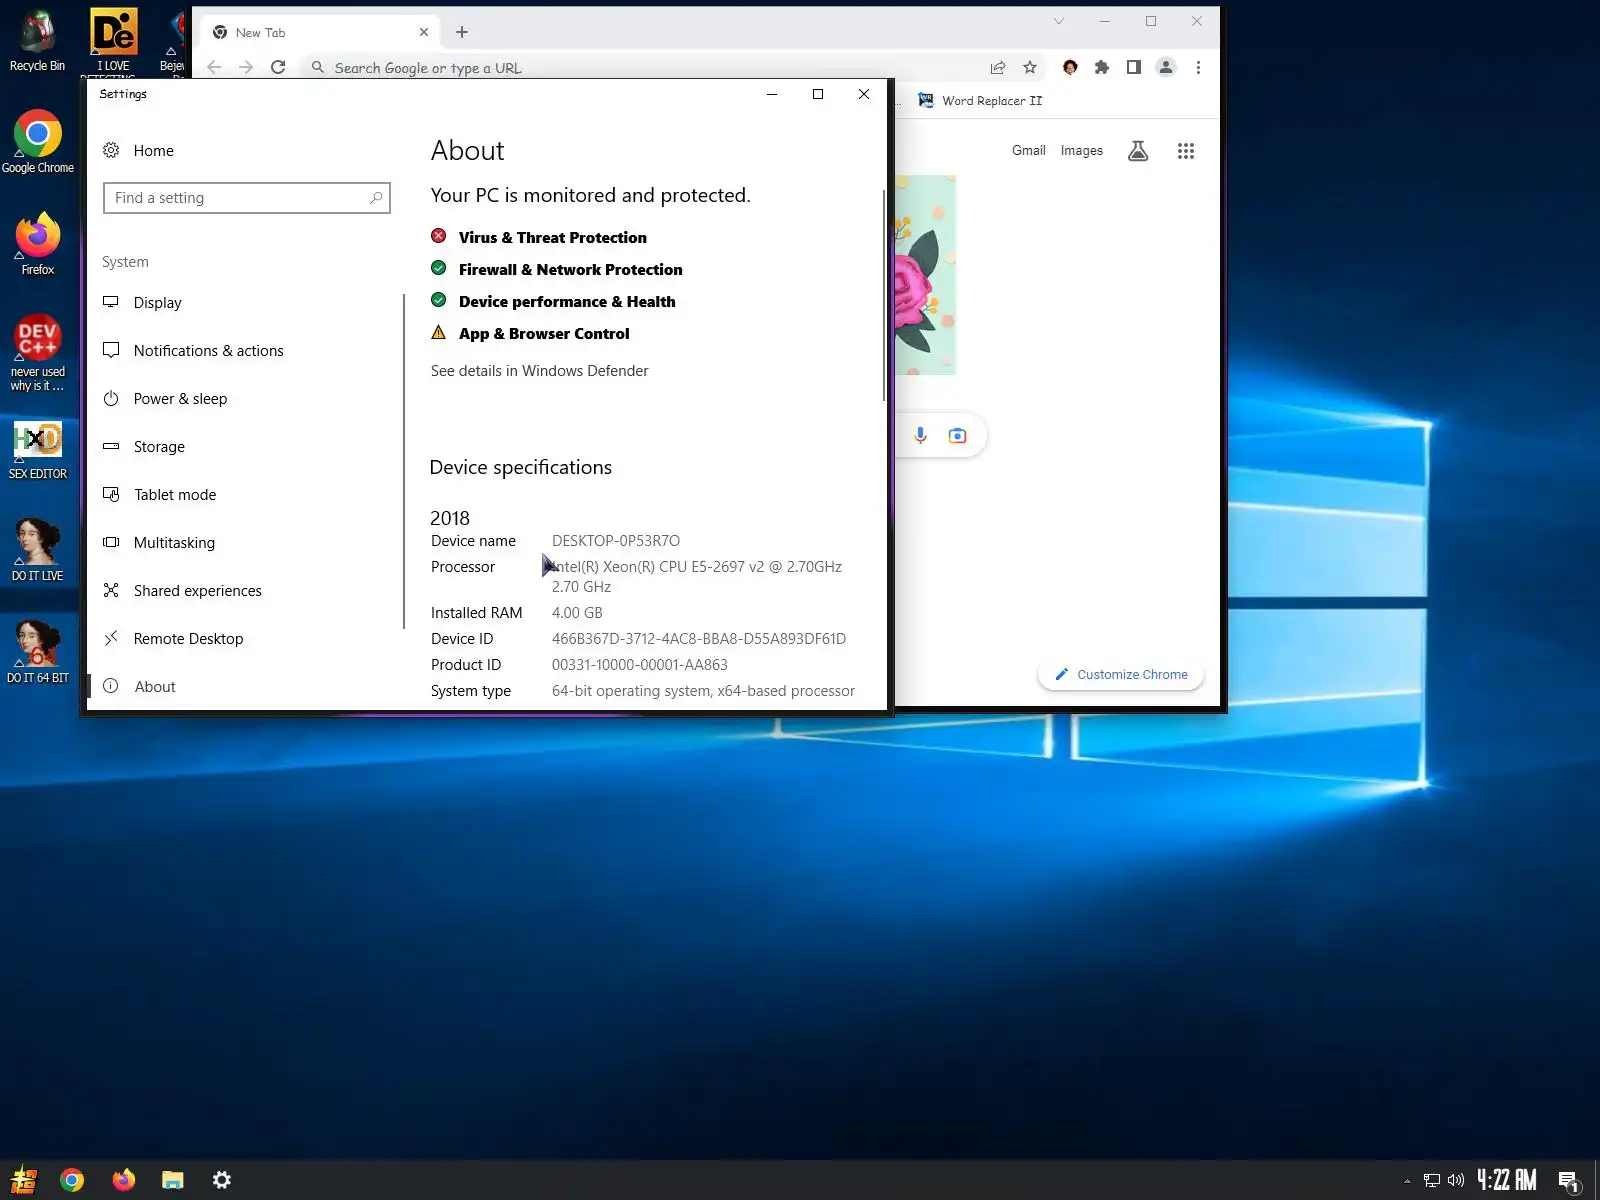Switch to Settings via taskbar gear
The height and width of the screenshot is (1200, 1600).
coord(222,1180)
